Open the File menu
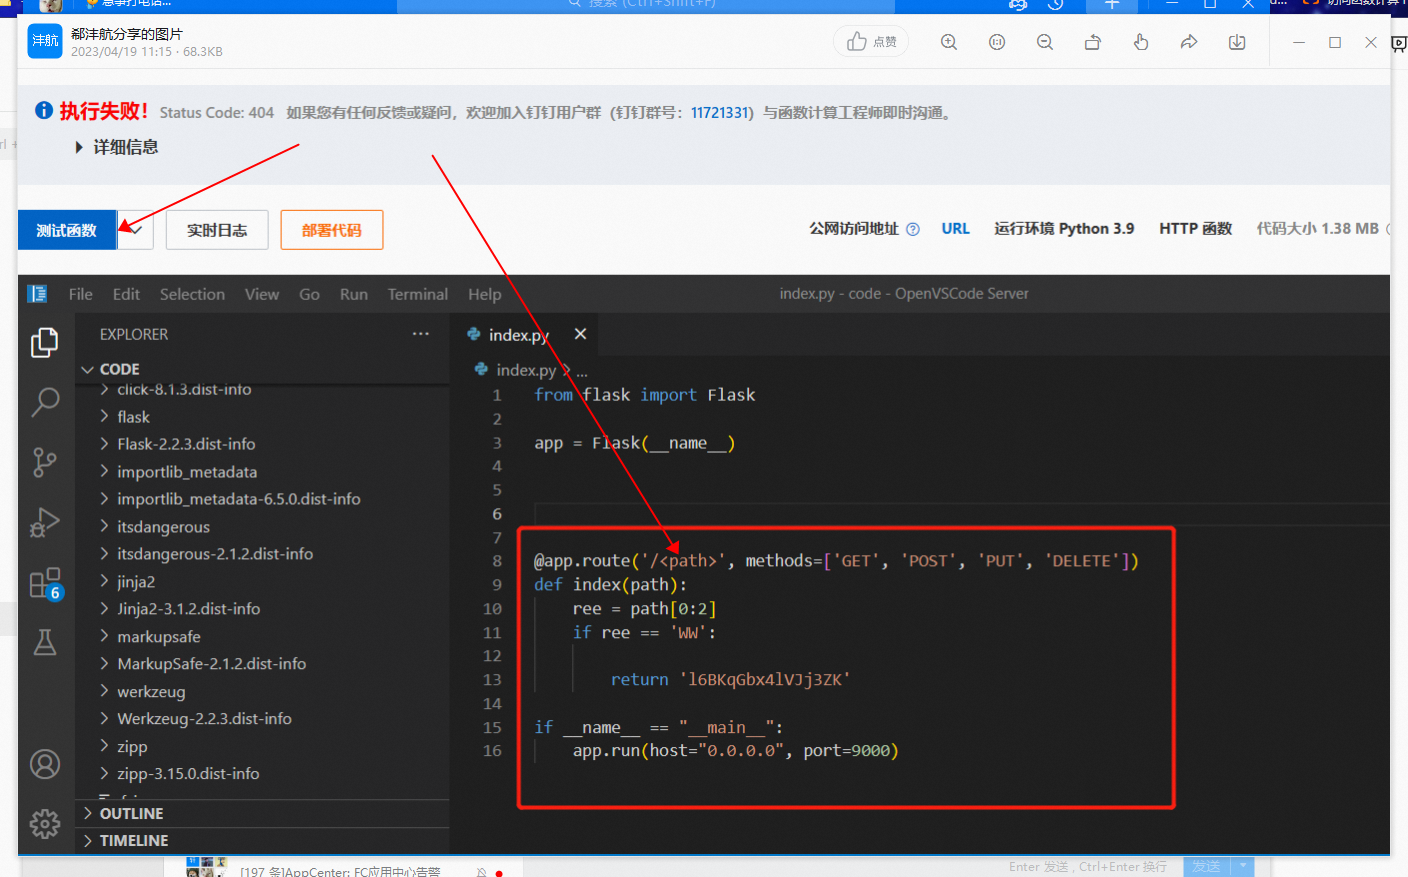 pyautogui.click(x=81, y=294)
